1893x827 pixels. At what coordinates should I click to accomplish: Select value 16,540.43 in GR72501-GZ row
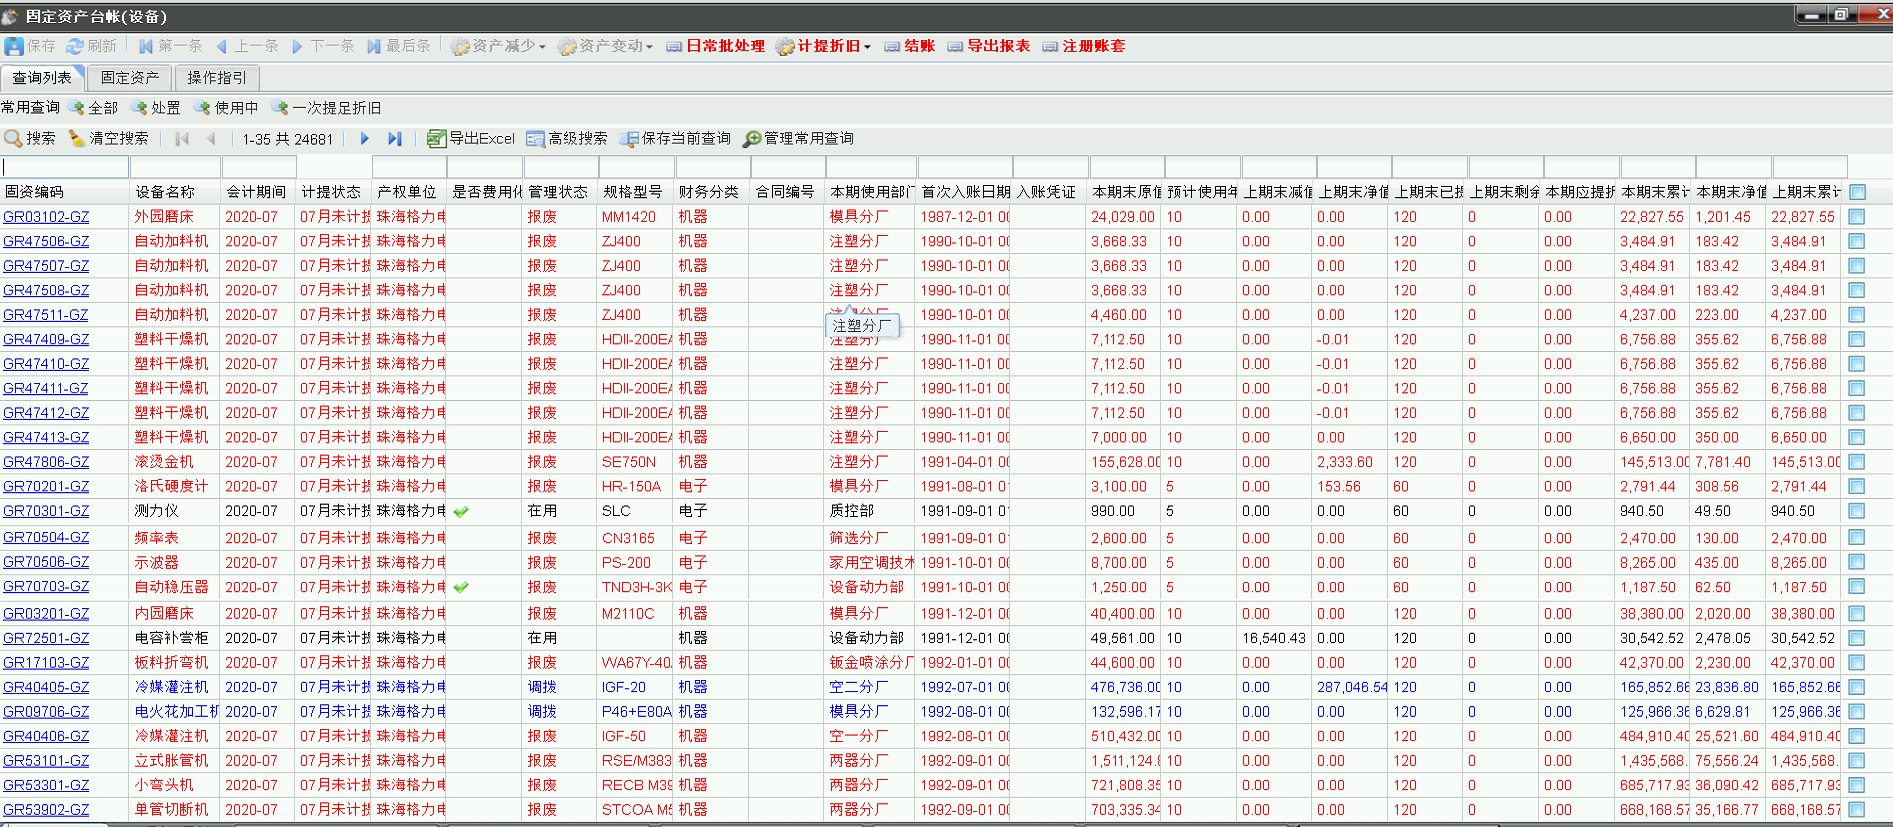tap(1274, 638)
